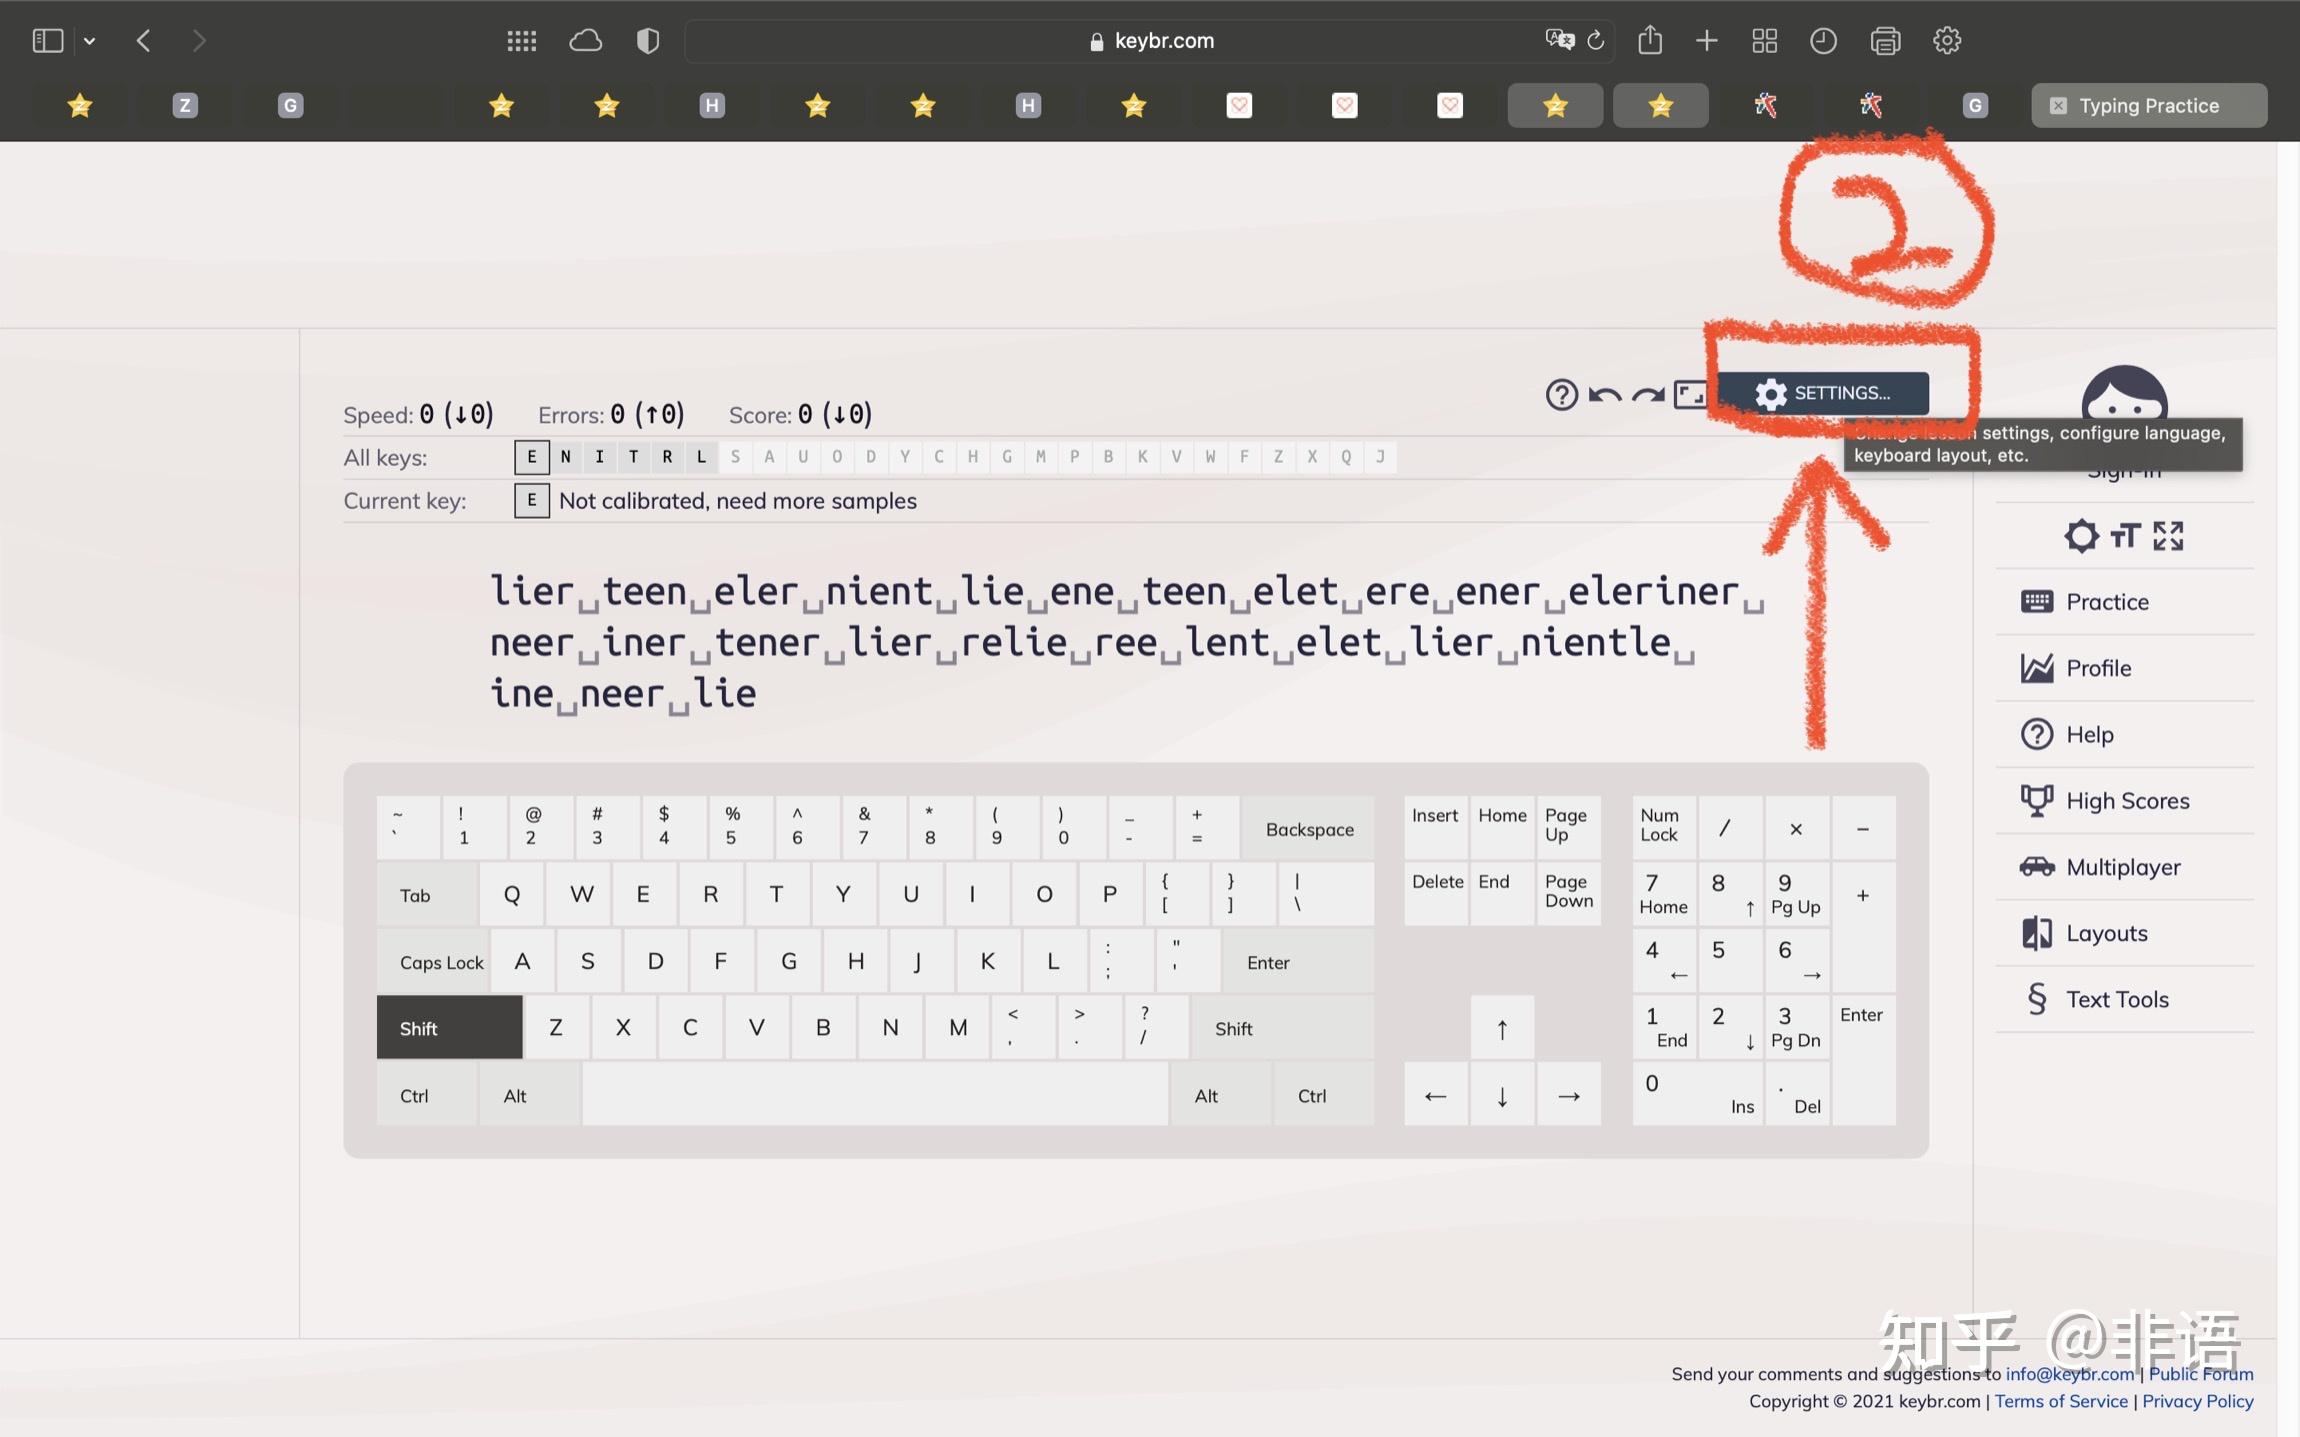Select the Typing Practice browser tab
This screenshot has height=1437, width=2300.
pos(2148,106)
